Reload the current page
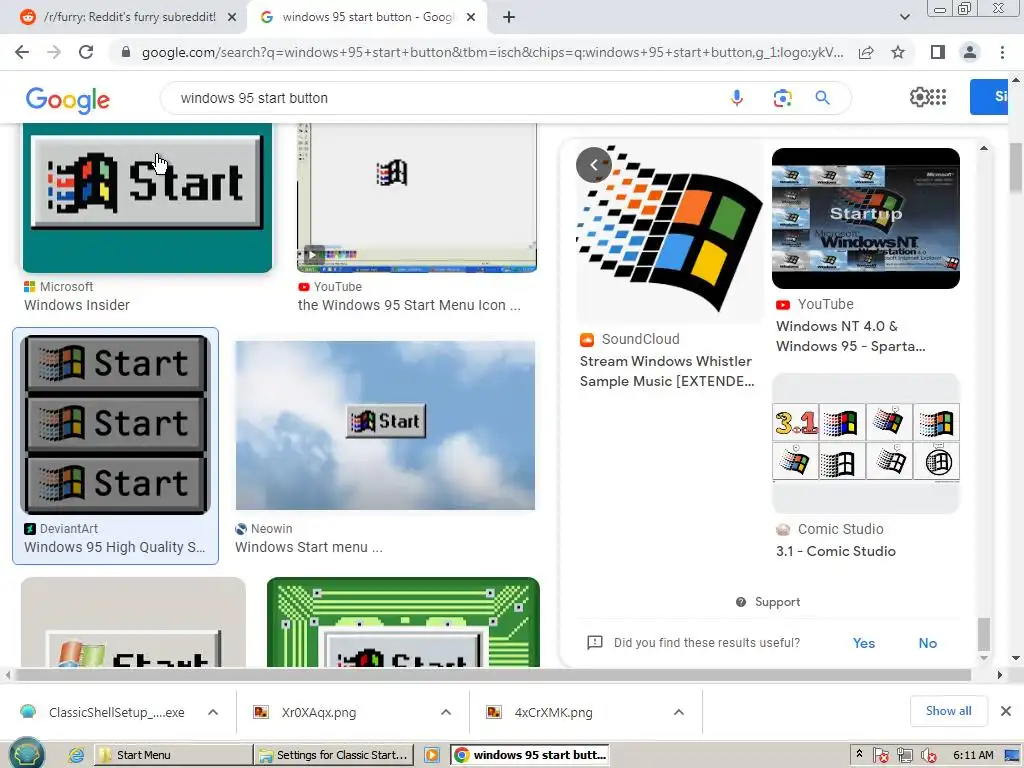This screenshot has width=1024, height=768. click(x=86, y=52)
